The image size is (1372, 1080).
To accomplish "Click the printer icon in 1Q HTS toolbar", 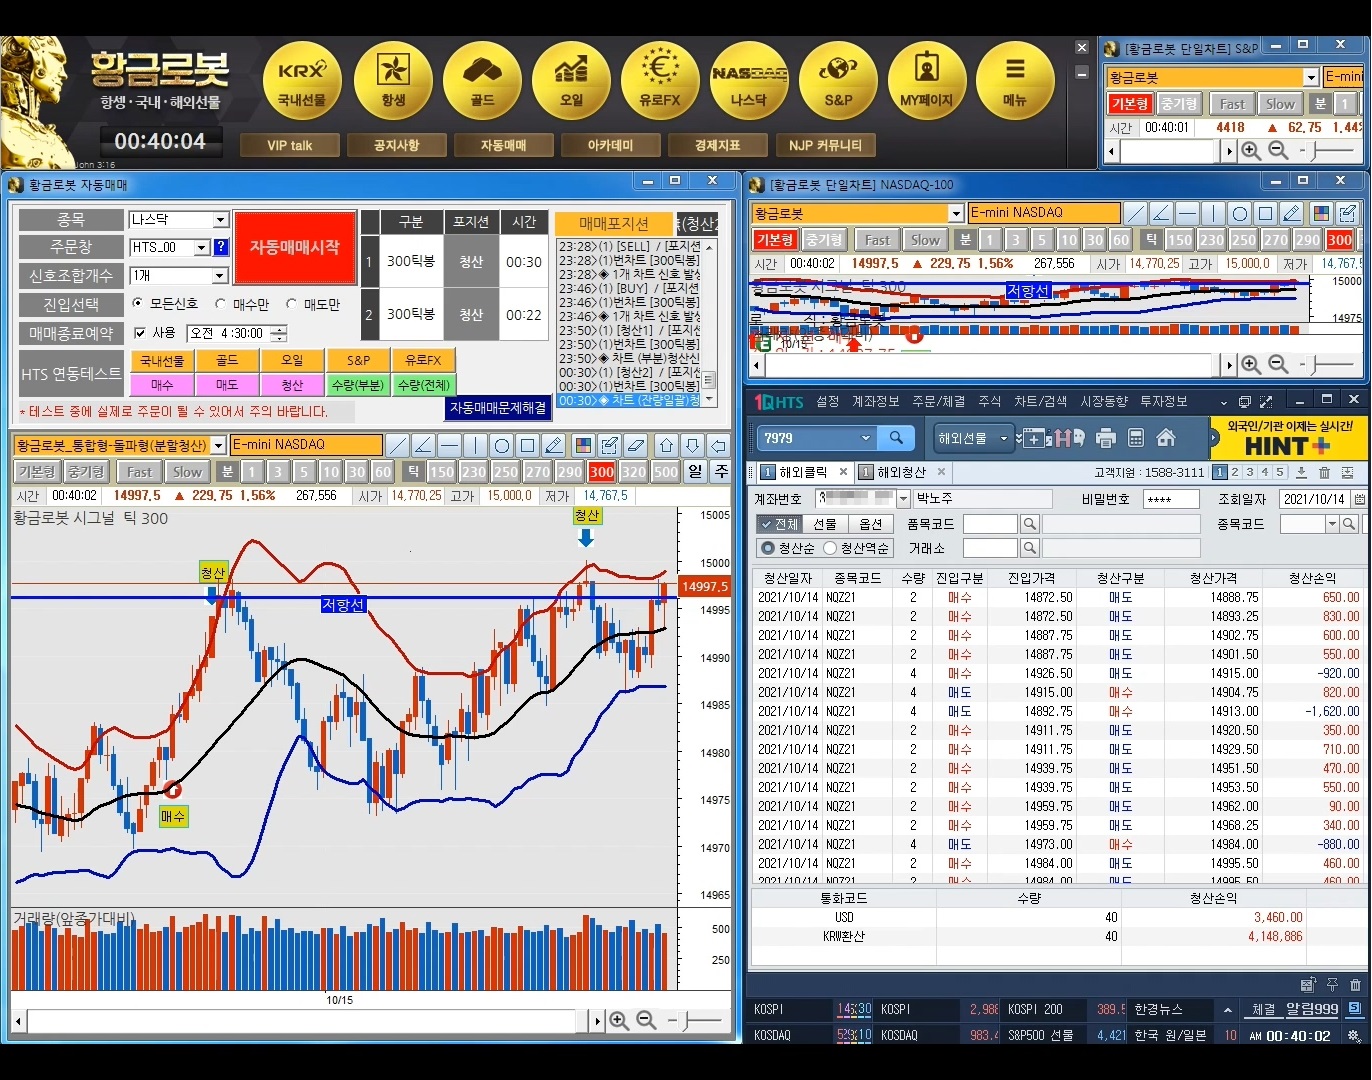I will click(1105, 437).
